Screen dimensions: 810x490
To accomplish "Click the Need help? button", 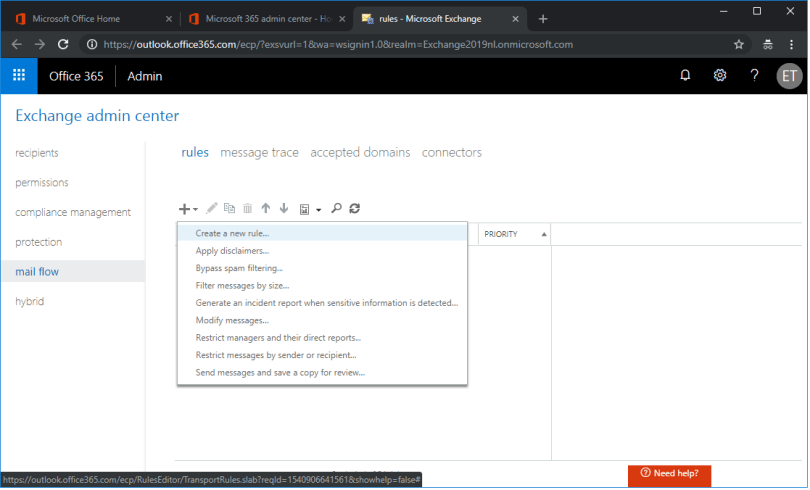I will (x=669, y=473).
